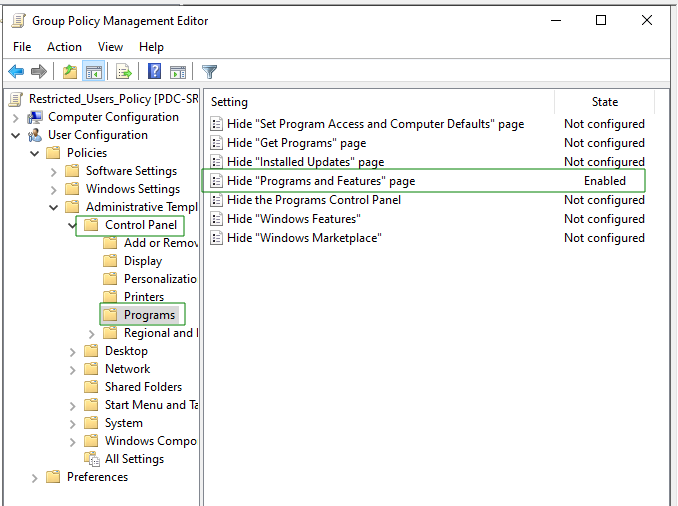The image size is (678, 506).
Task: Expand the Regional and Language node
Action: (92, 334)
